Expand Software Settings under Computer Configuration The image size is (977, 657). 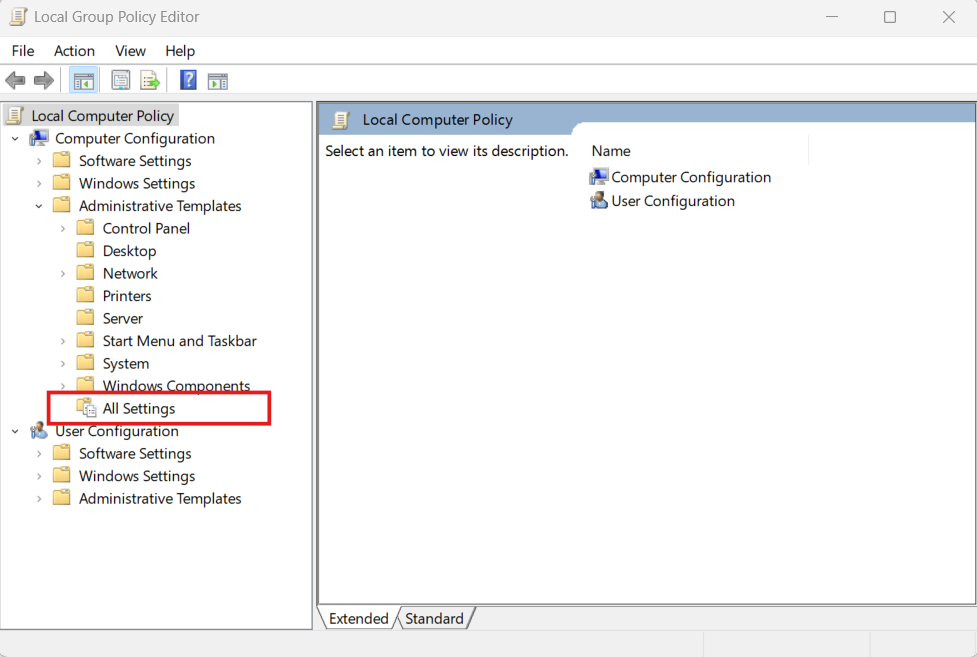(x=39, y=161)
